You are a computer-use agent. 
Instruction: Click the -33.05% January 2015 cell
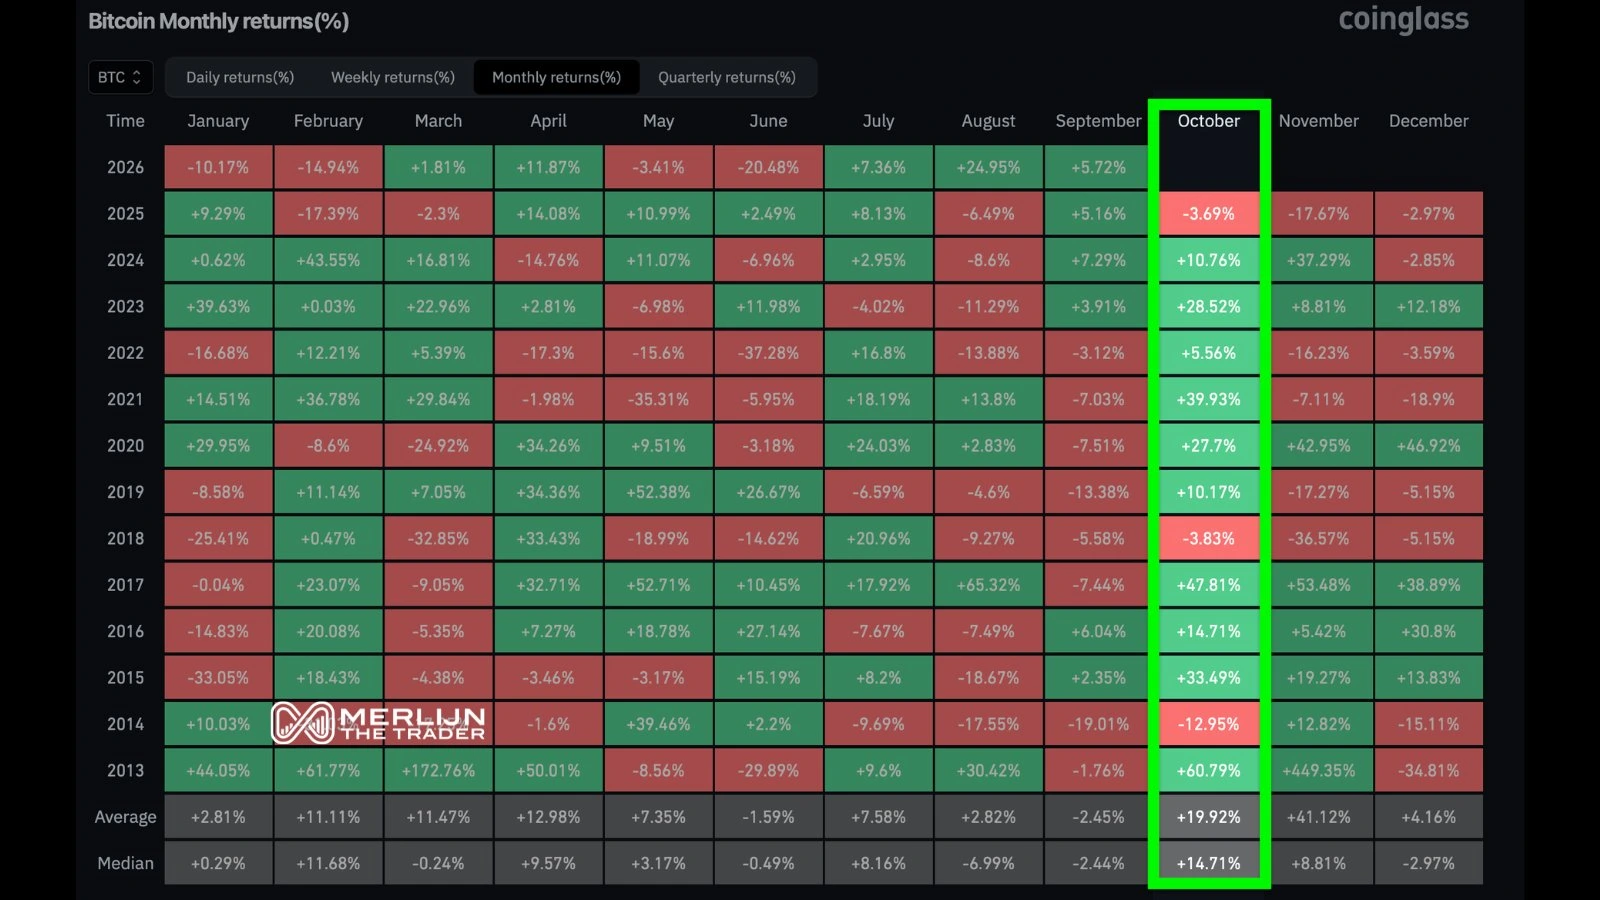pyautogui.click(x=218, y=677)
